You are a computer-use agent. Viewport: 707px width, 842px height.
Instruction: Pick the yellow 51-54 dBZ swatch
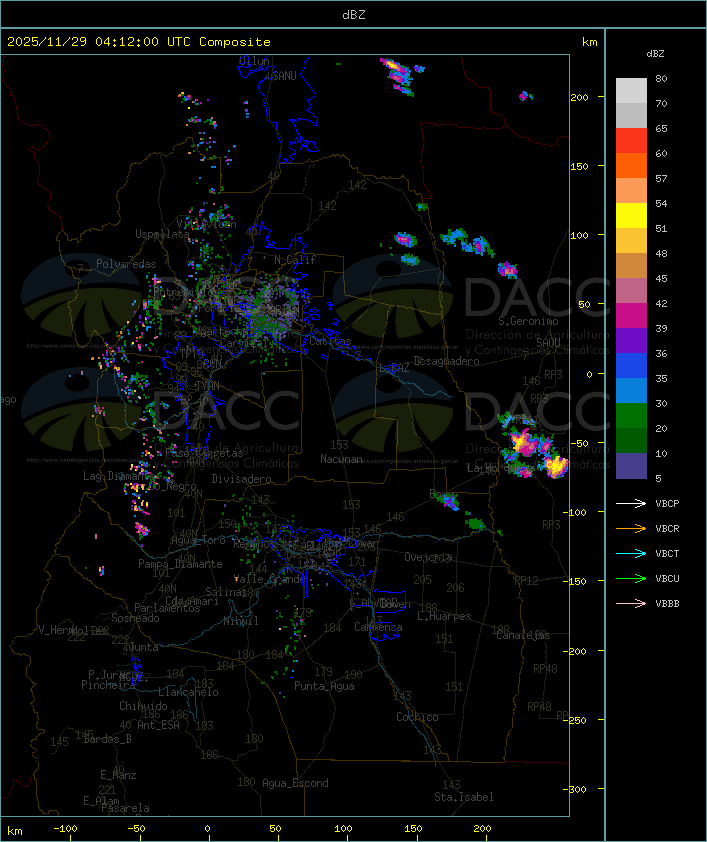click(631, 215)
